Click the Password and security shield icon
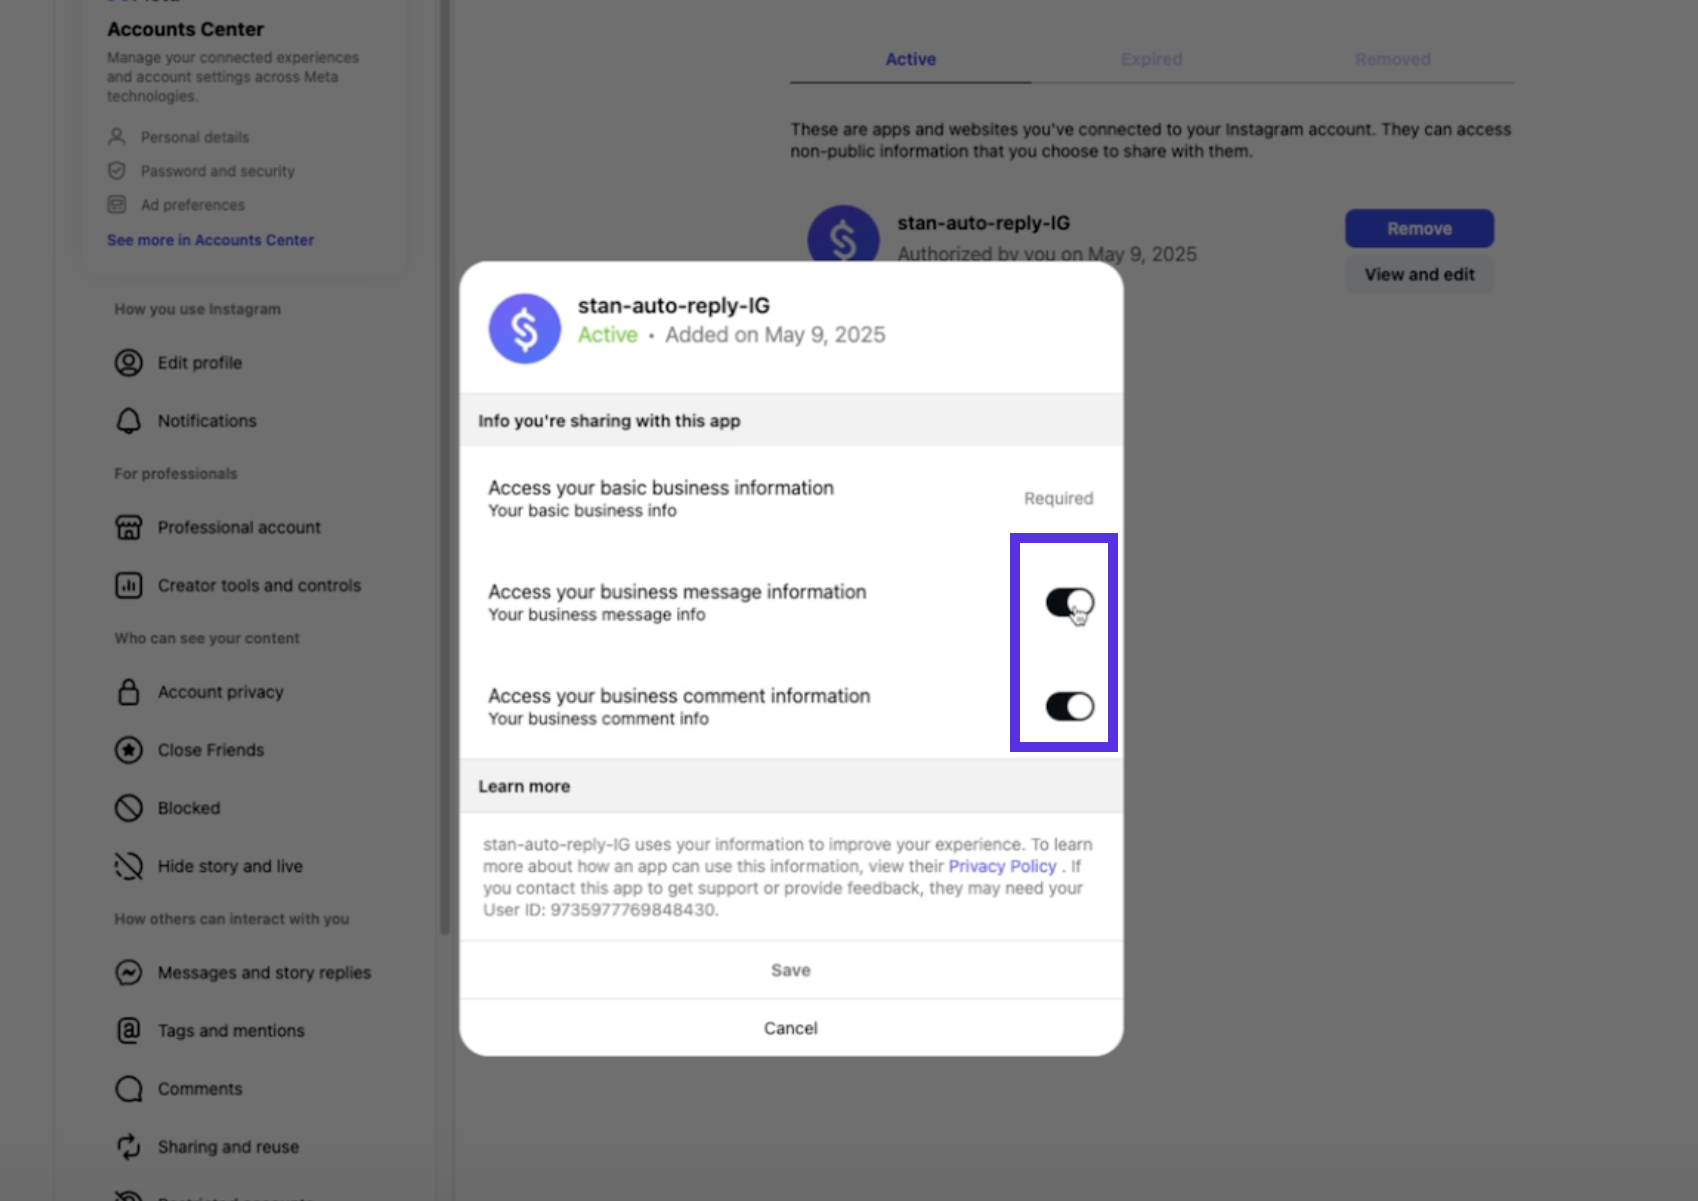 (117, 171)
